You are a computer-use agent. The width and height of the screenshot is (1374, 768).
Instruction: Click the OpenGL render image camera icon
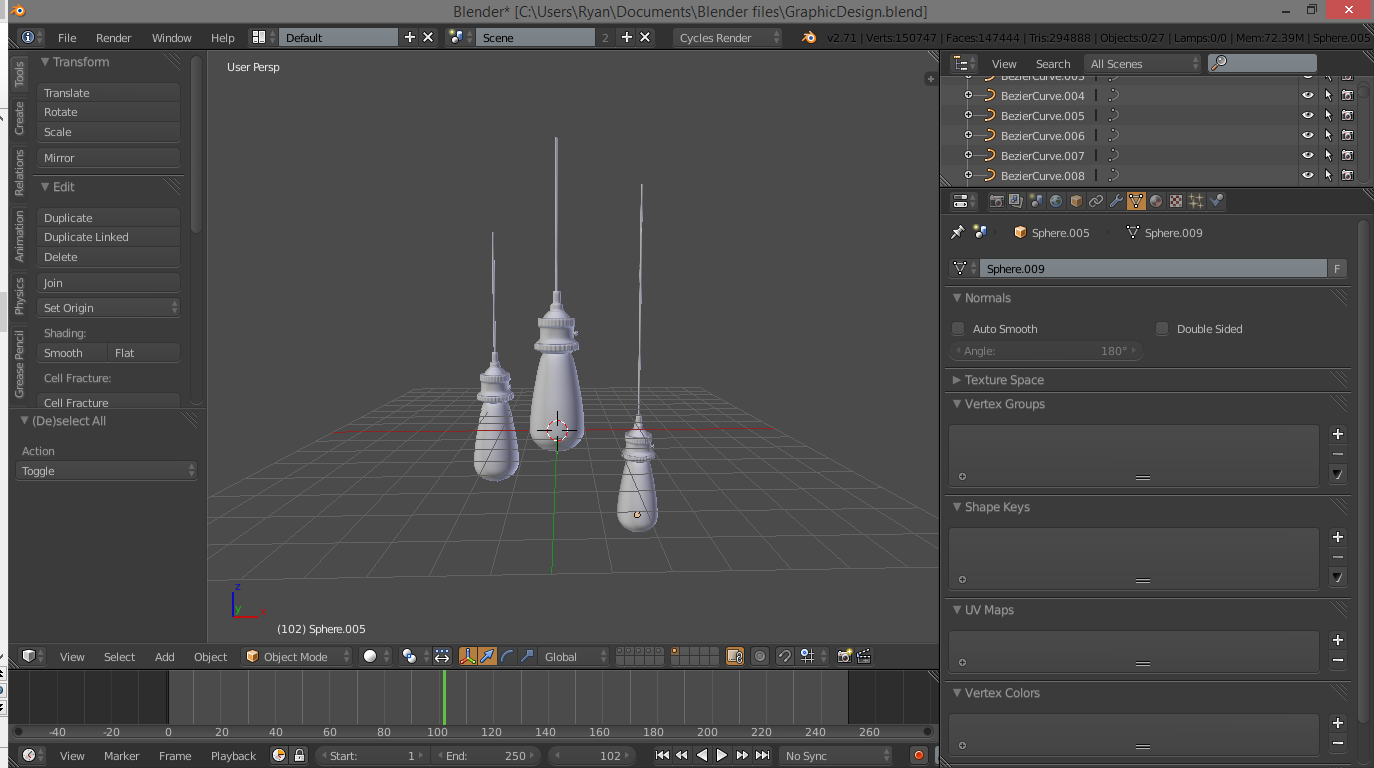[x=845, y=656]
